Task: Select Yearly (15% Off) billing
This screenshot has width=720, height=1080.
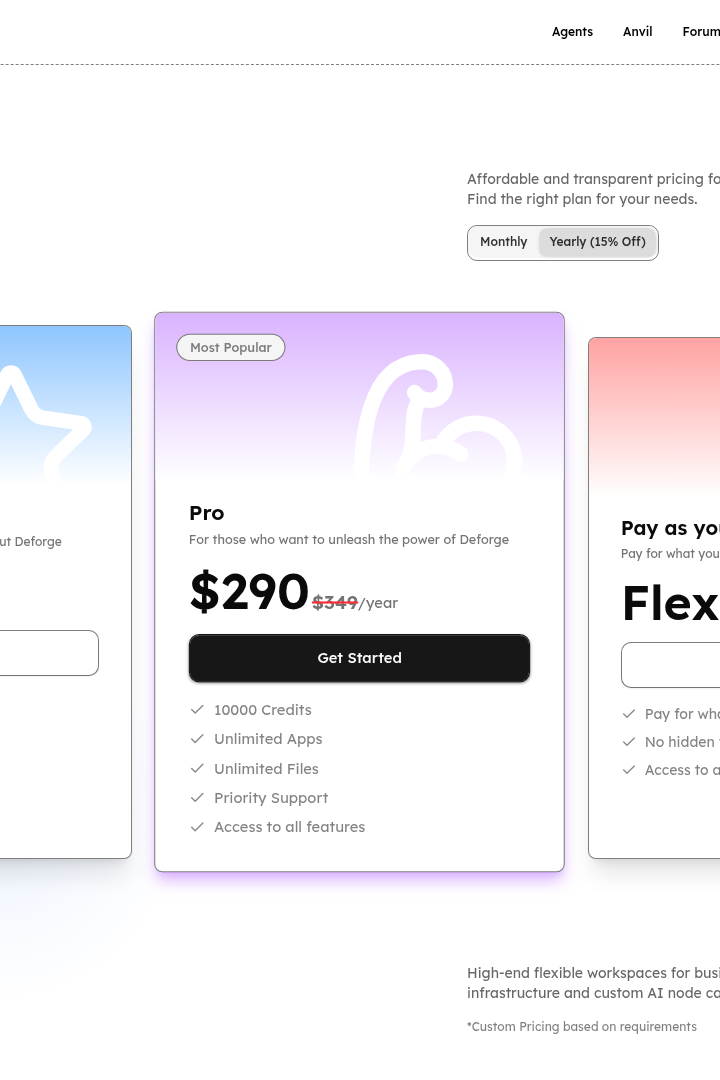Action: (597, 242)
